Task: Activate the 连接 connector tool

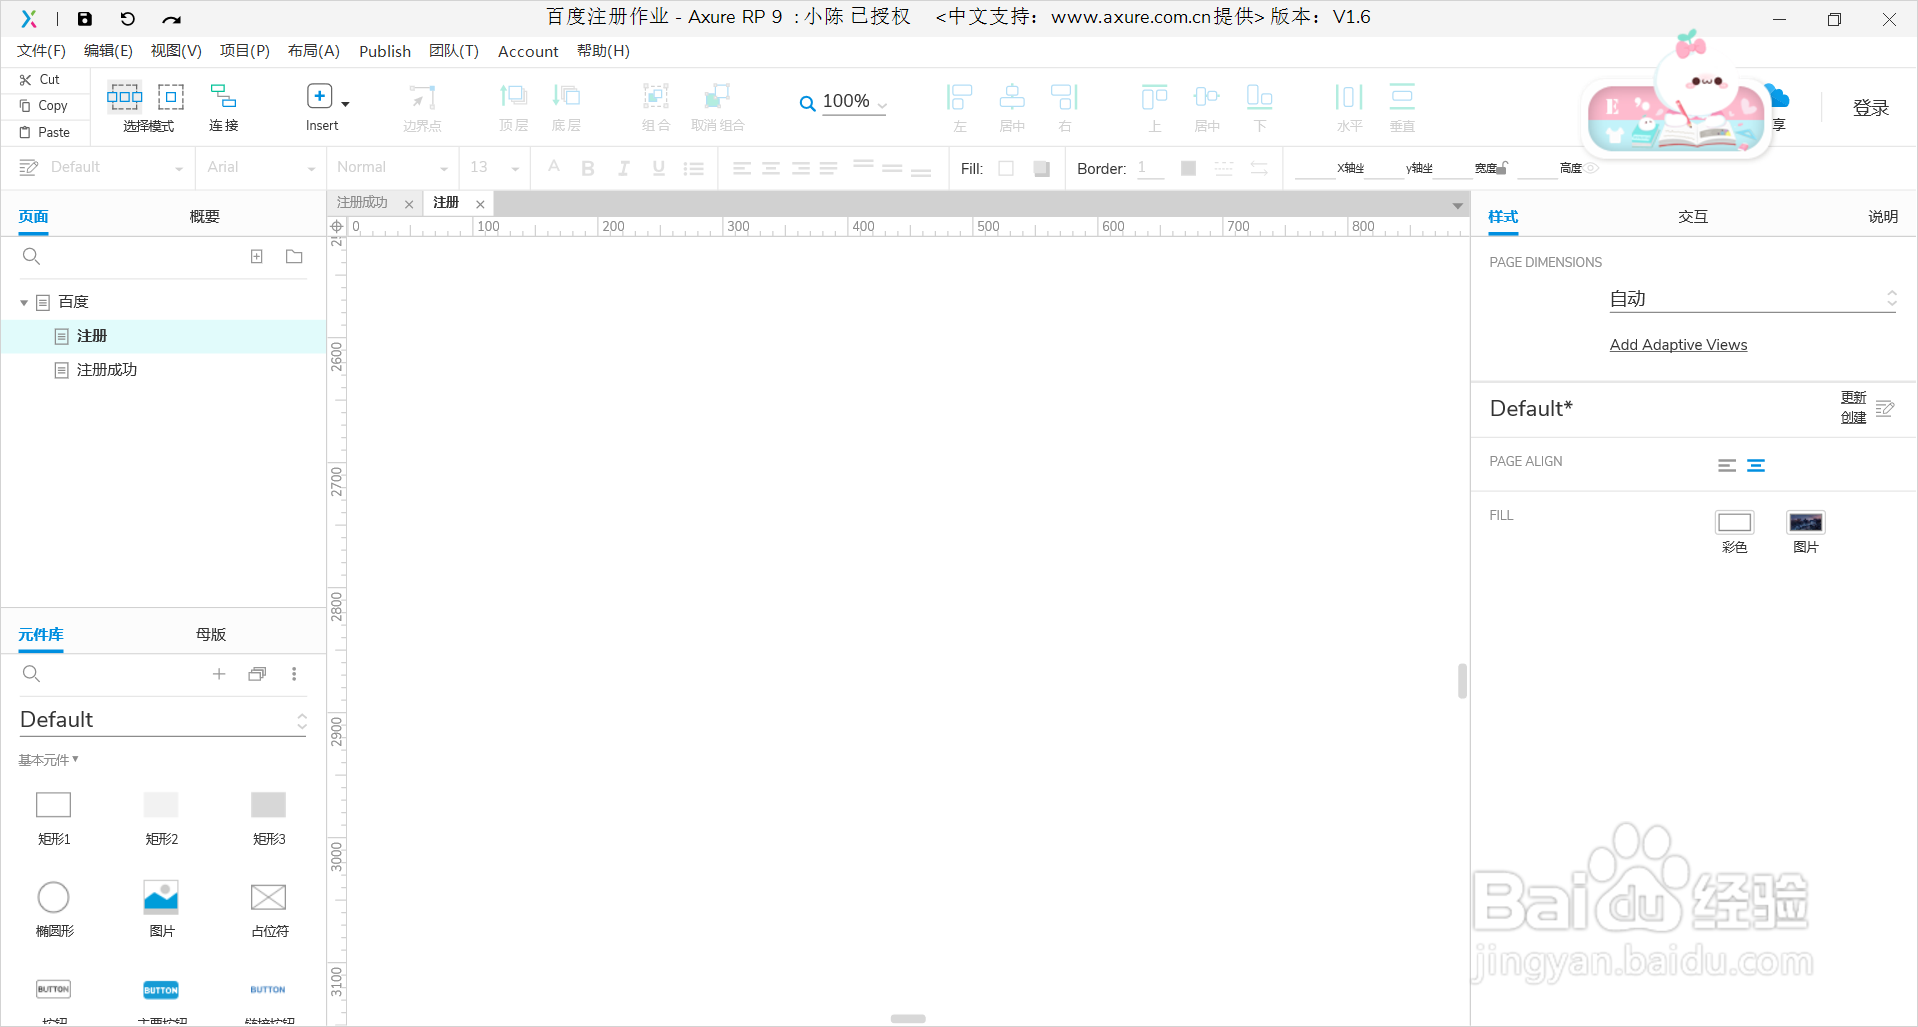Action: point(223,96)
